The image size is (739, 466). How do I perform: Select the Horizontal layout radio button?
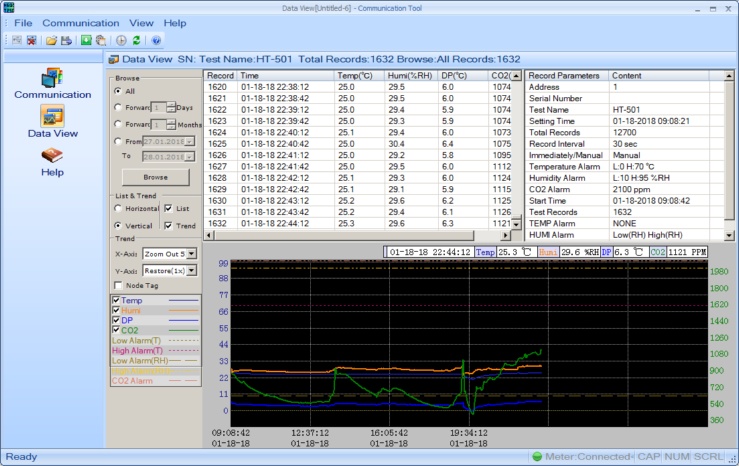[x=118, y=208]
